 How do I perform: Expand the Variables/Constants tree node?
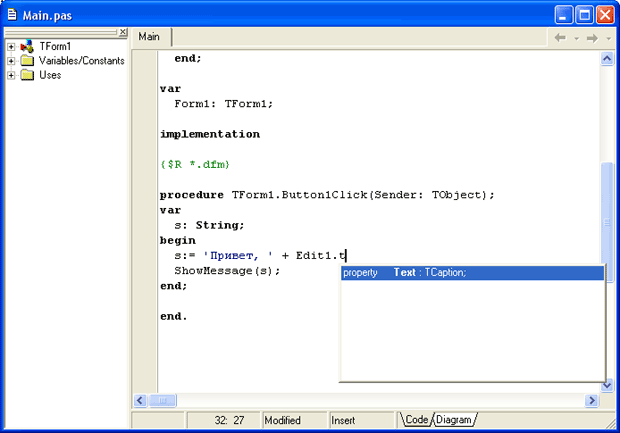(x=11, y=61)
